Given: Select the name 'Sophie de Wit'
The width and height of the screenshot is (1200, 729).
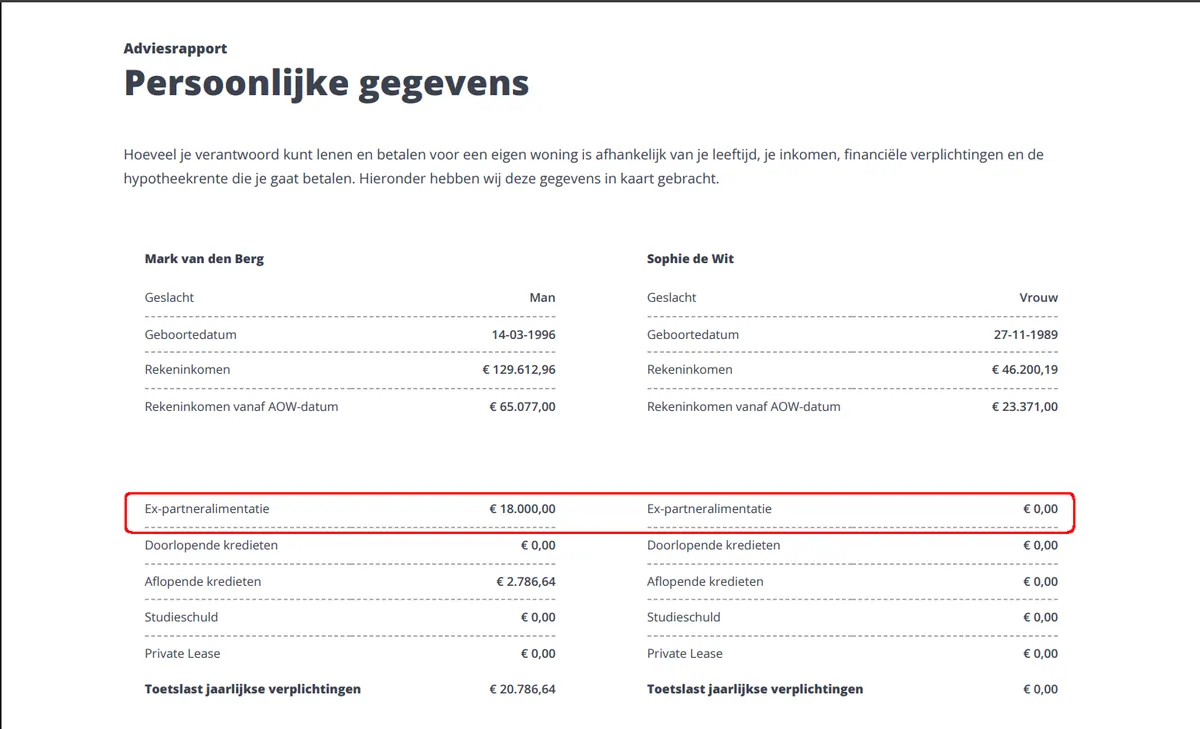Looking at the screenshot, I should point(690,259).
